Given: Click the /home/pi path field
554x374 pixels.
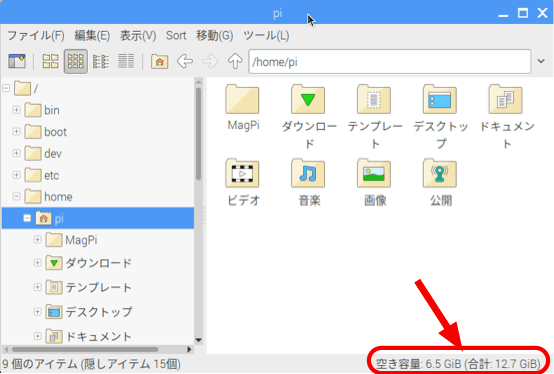Looking at the screenshot, I should [x=389, y=62].
